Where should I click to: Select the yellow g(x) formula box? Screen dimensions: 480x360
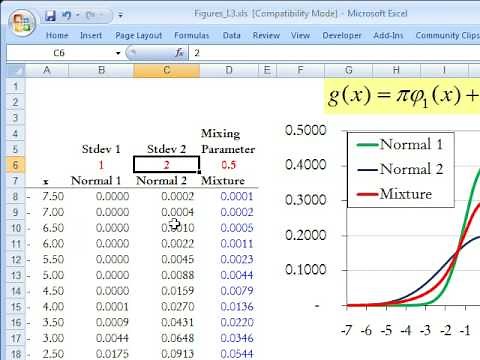402,97
